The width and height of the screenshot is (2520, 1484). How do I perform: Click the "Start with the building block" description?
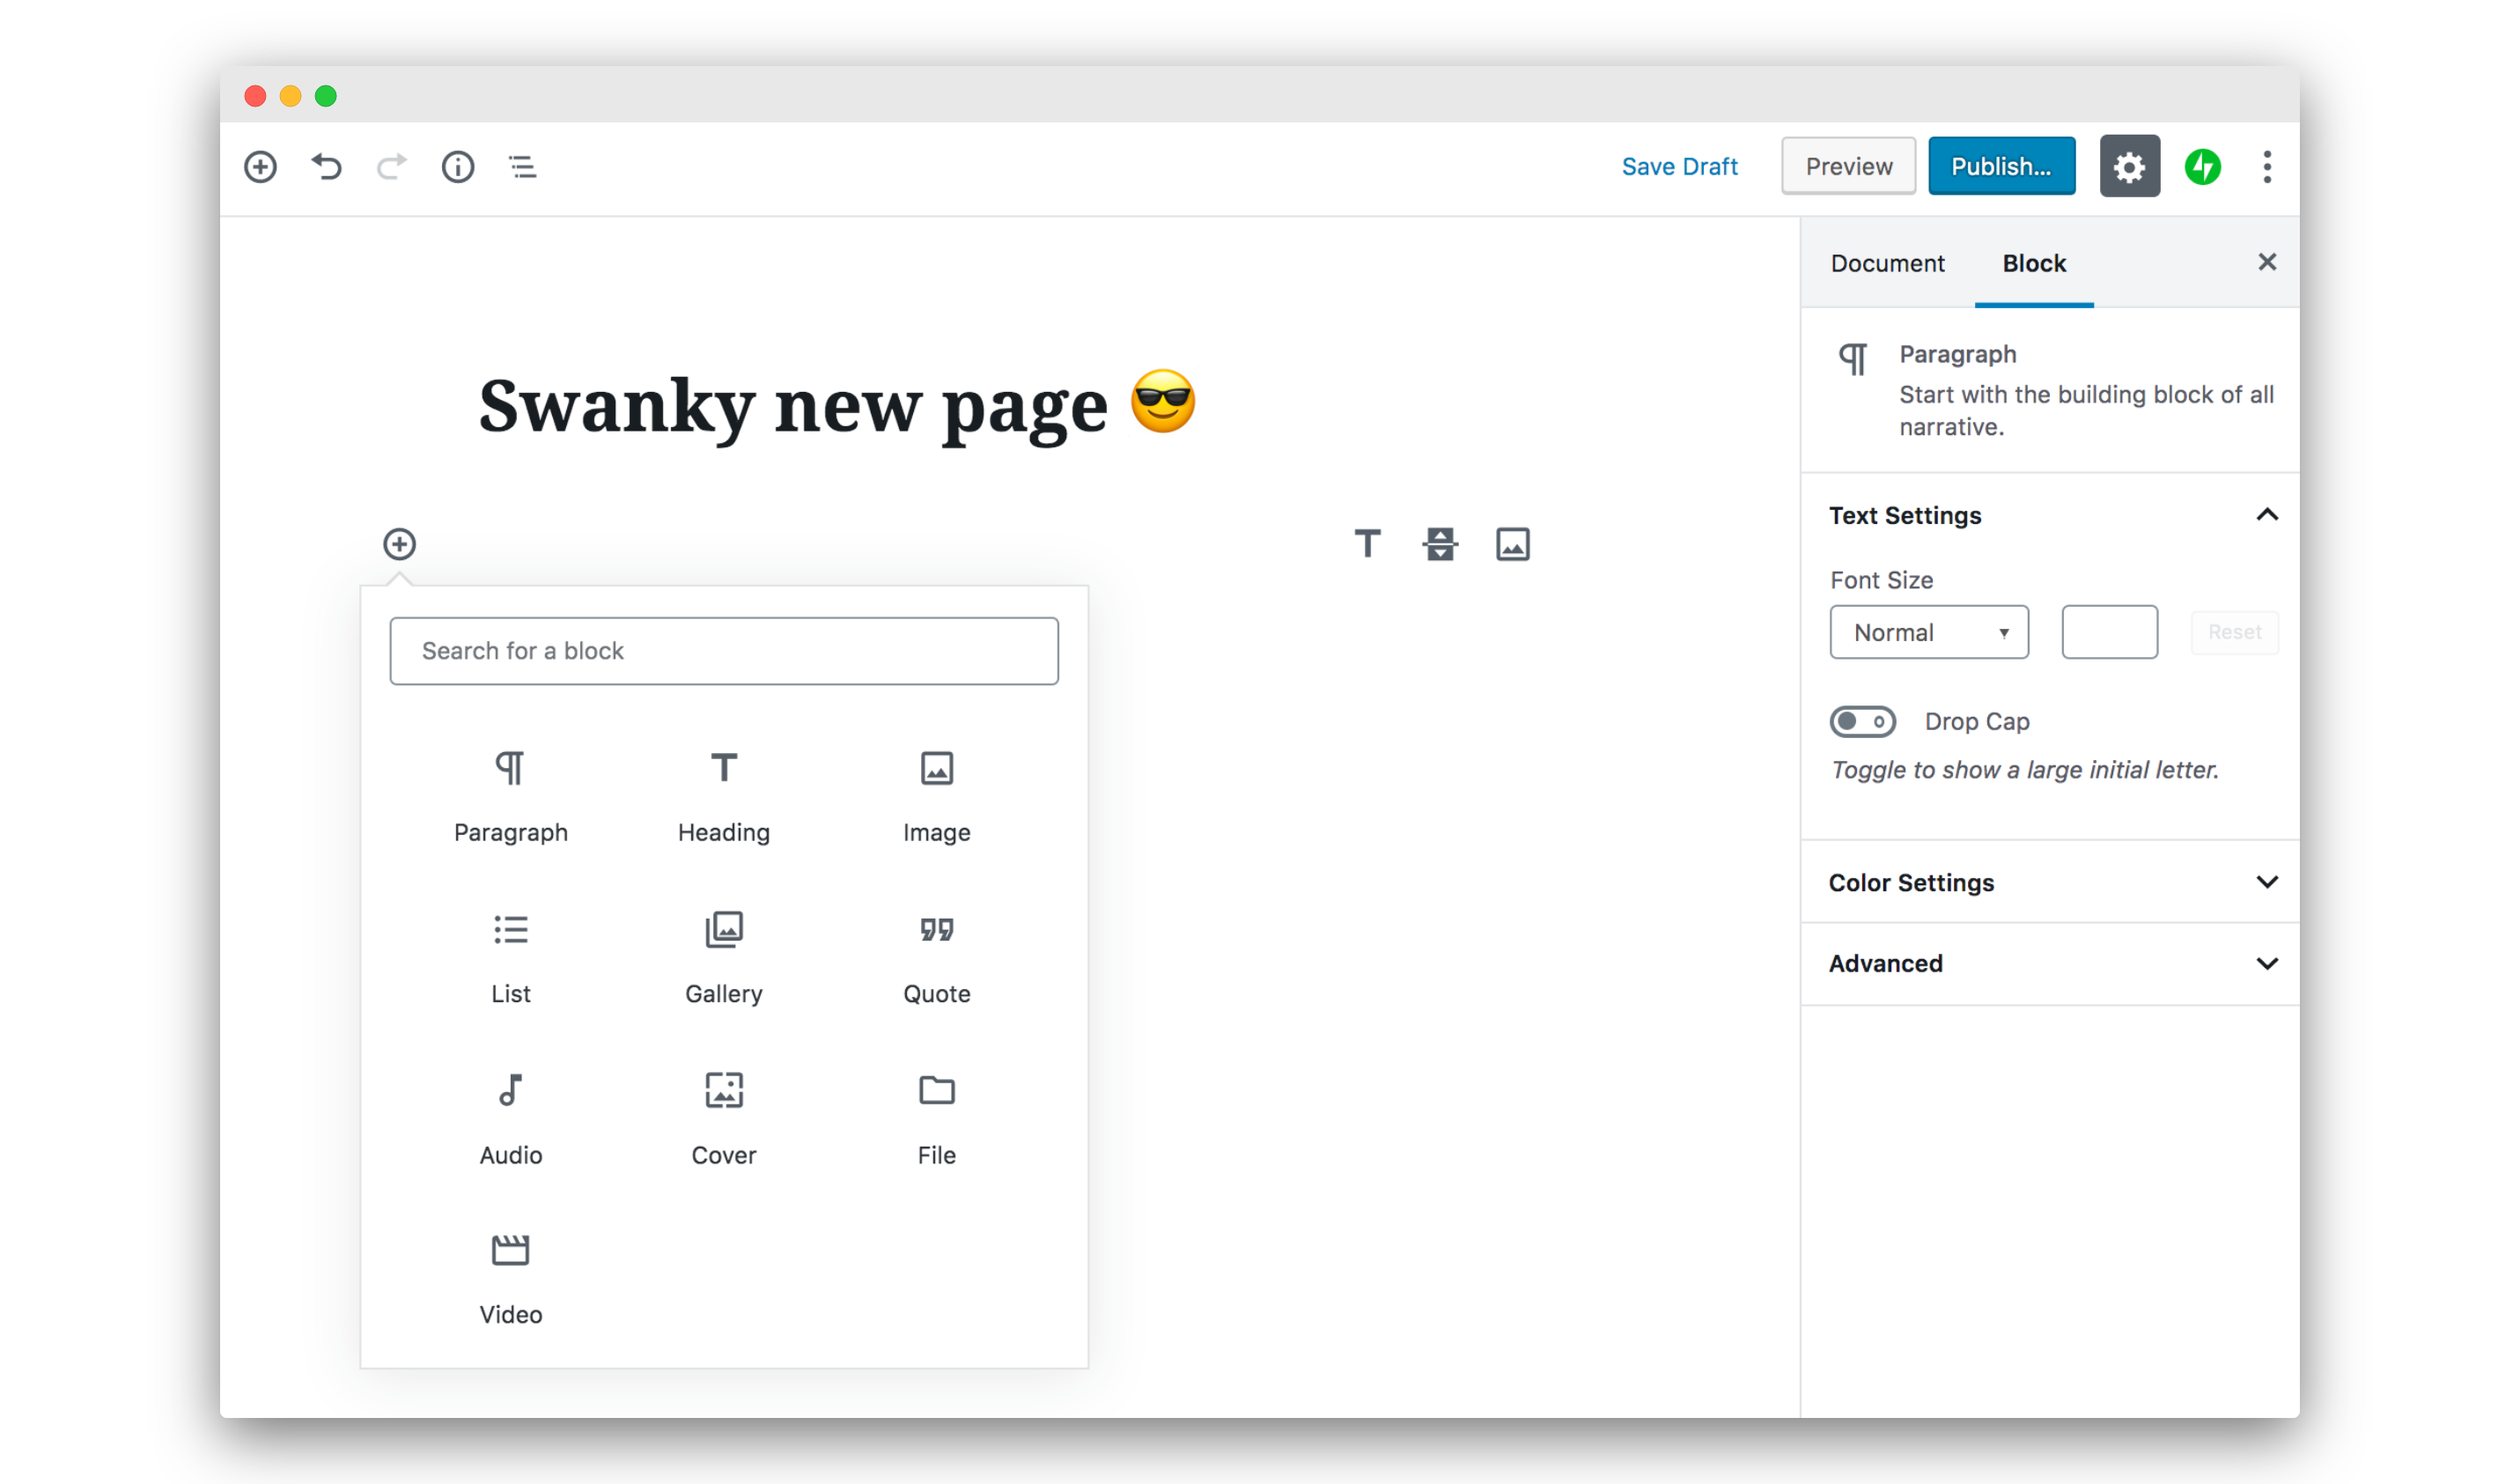tap(2086, 410)
